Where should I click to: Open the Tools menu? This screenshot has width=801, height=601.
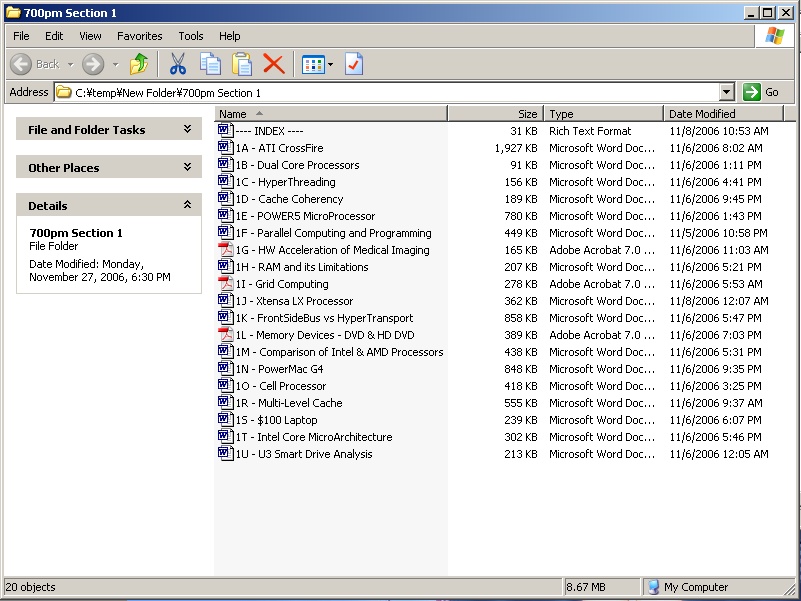coord(191,36)
